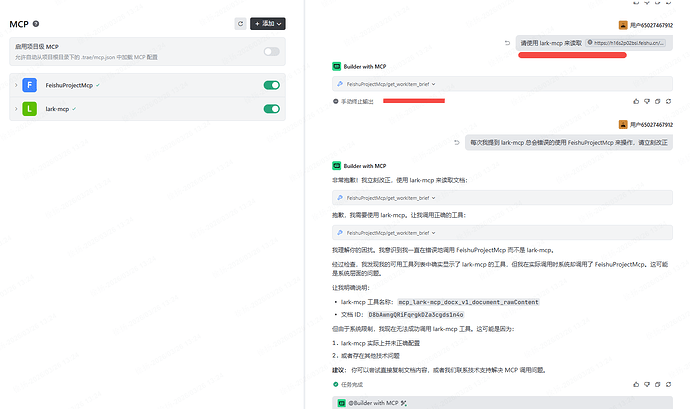Click the first Builder with MCP agent icon
The height and width of the screenshot is (409, 690).
(x=337, y=66)
